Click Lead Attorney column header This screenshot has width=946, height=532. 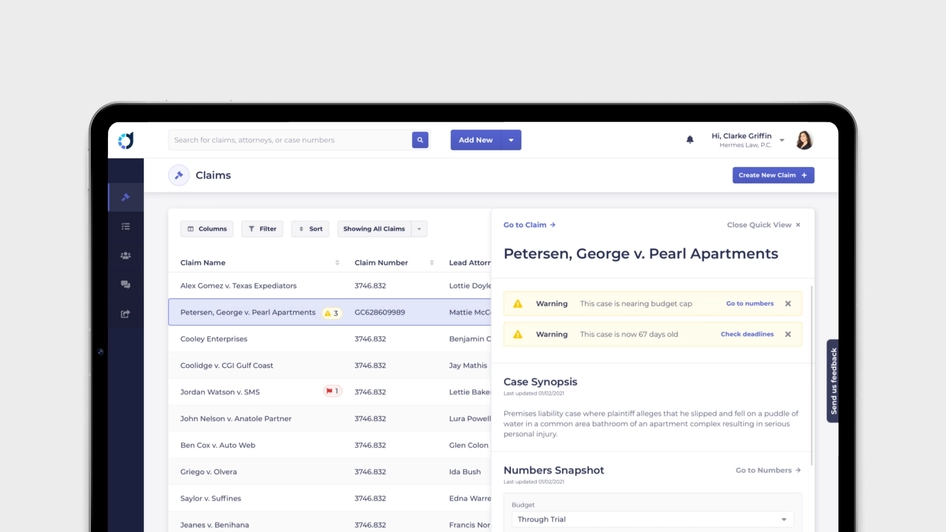point(469,262)
